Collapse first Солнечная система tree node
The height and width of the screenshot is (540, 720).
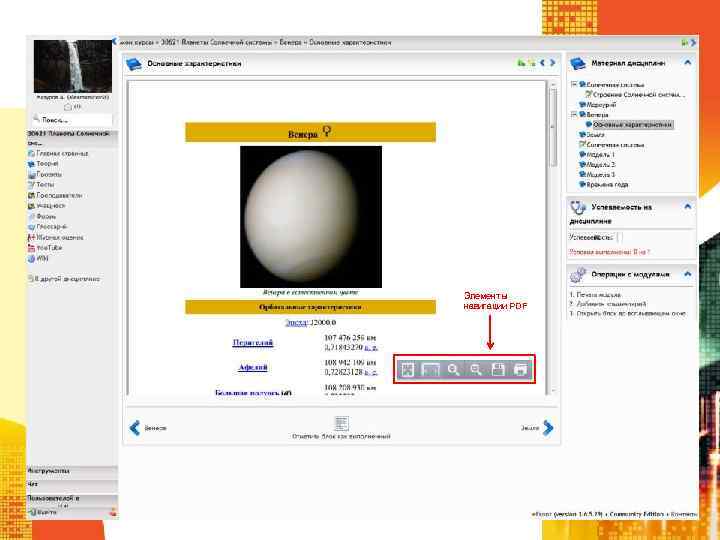pyautogui.click(x=574, y=84)
